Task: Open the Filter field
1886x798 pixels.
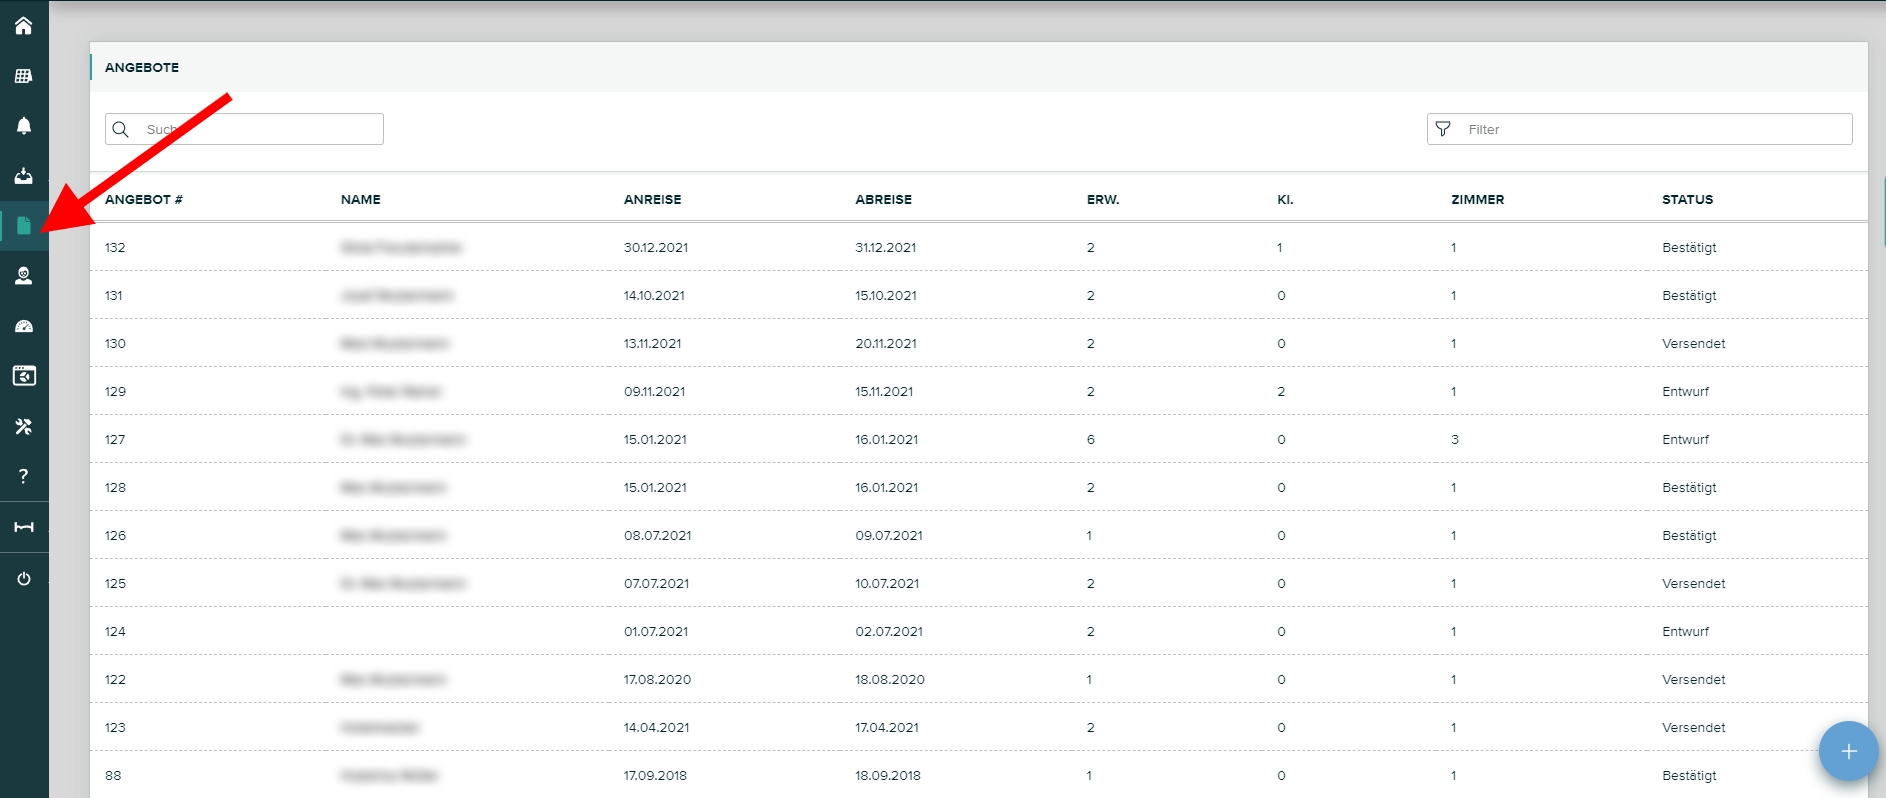Action: tap(1650, 129)
